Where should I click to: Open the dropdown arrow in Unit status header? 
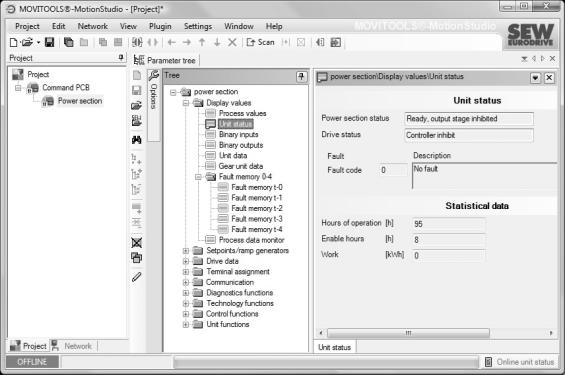535,77
